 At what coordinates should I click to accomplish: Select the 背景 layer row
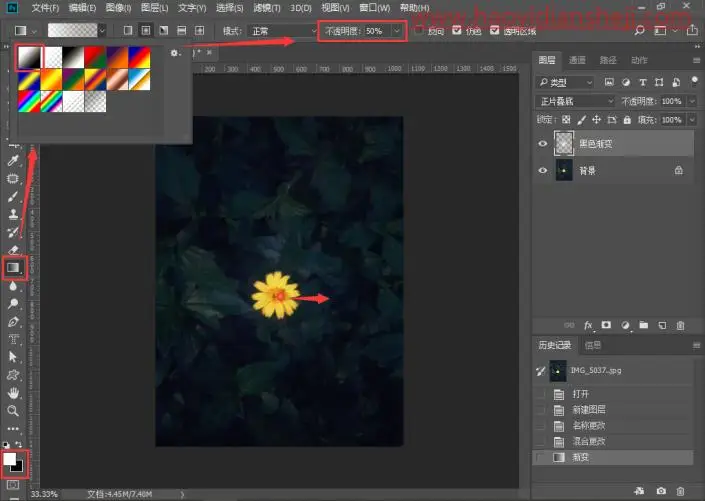[x=613, y=170]
